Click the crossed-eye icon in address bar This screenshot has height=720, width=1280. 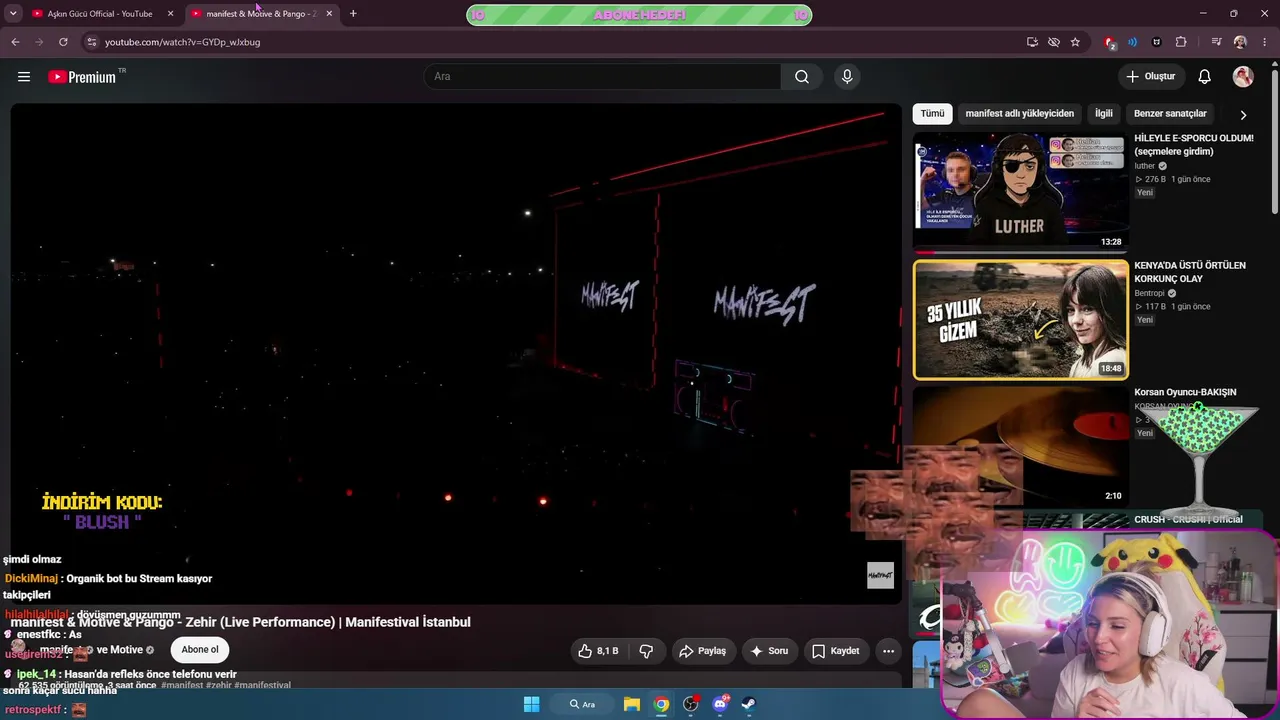(1054, 42)
